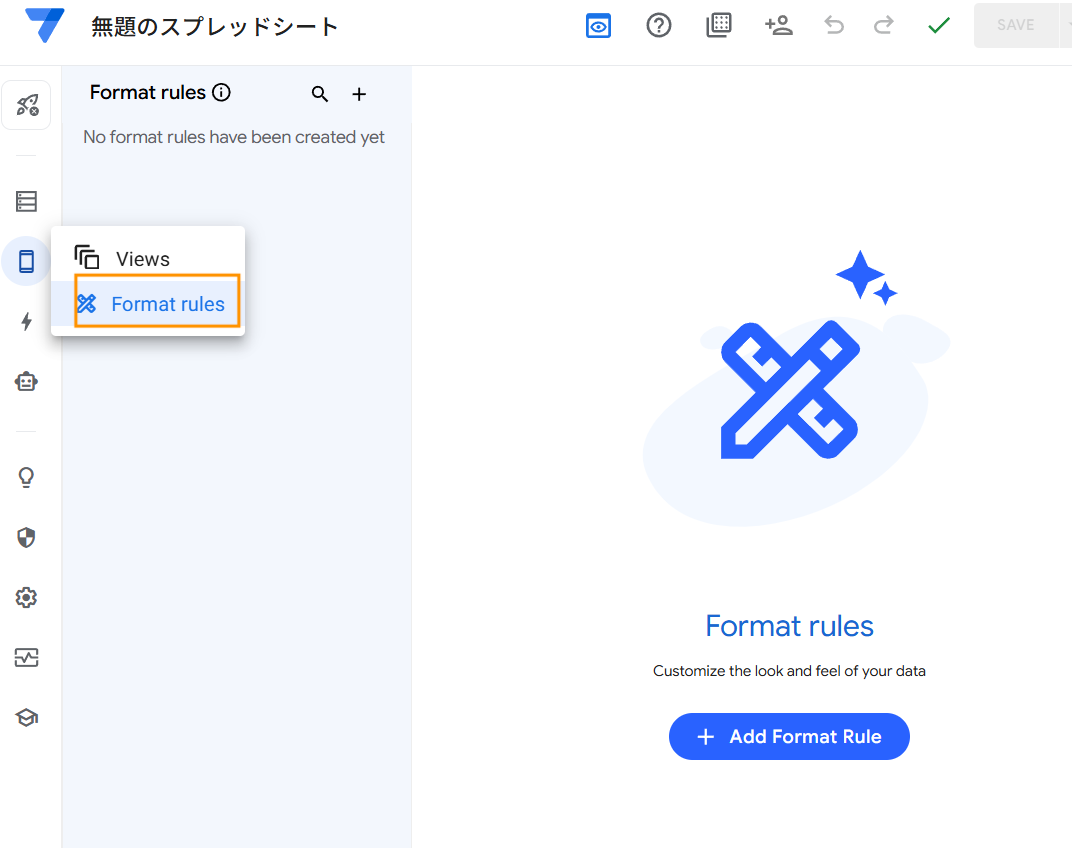Expand the dropdown arrow beside SAVE
The image size is (1072, 848).
coord(1065,26)
